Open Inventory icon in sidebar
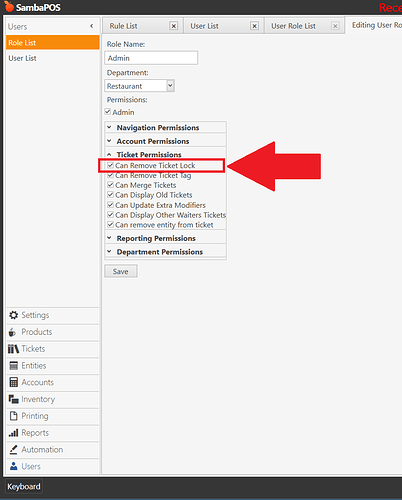402x500 pixels. [x=14, y=399]
